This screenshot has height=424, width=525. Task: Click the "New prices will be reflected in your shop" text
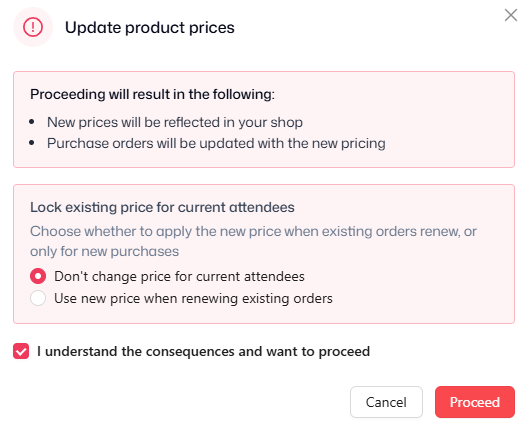tap(175, 122)
